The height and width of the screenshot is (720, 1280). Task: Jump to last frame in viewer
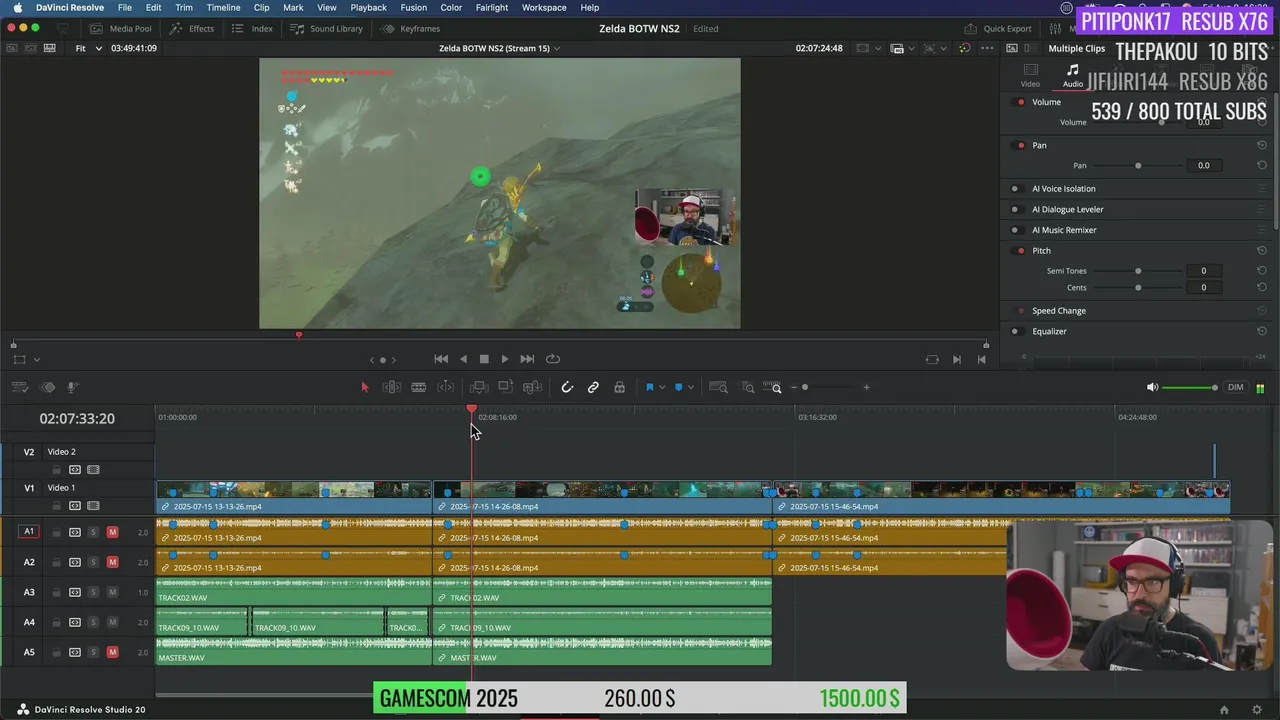pyautogui.click(x=527, y=359)
